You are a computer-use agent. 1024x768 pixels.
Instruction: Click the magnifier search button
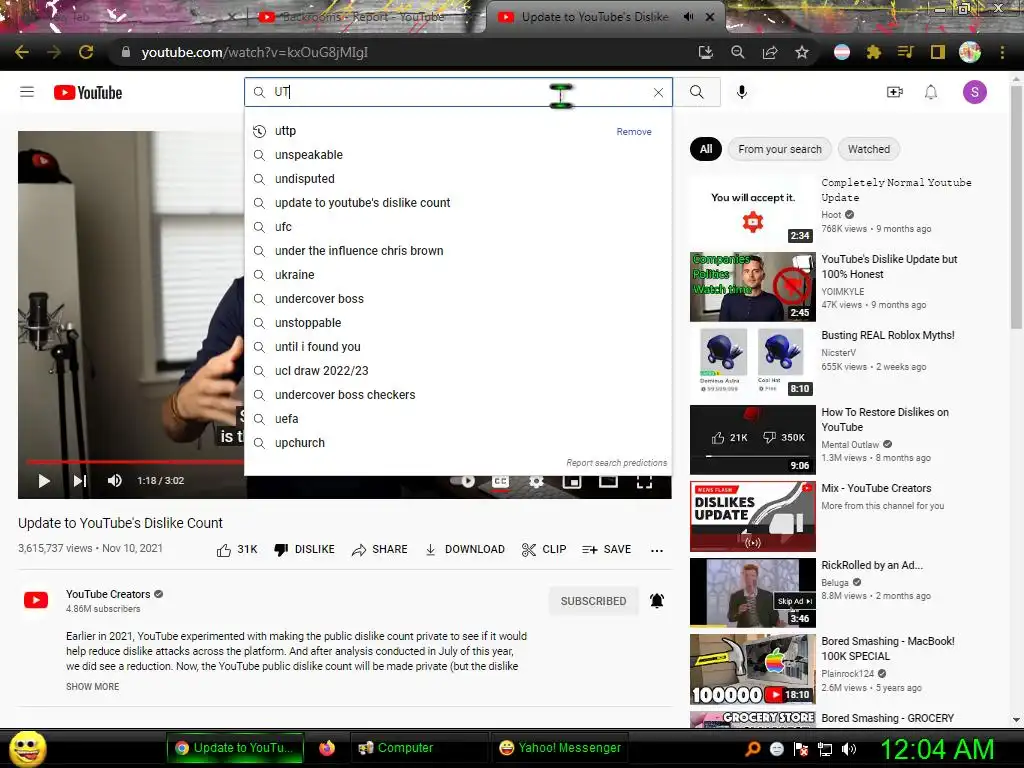coord(697,92)
